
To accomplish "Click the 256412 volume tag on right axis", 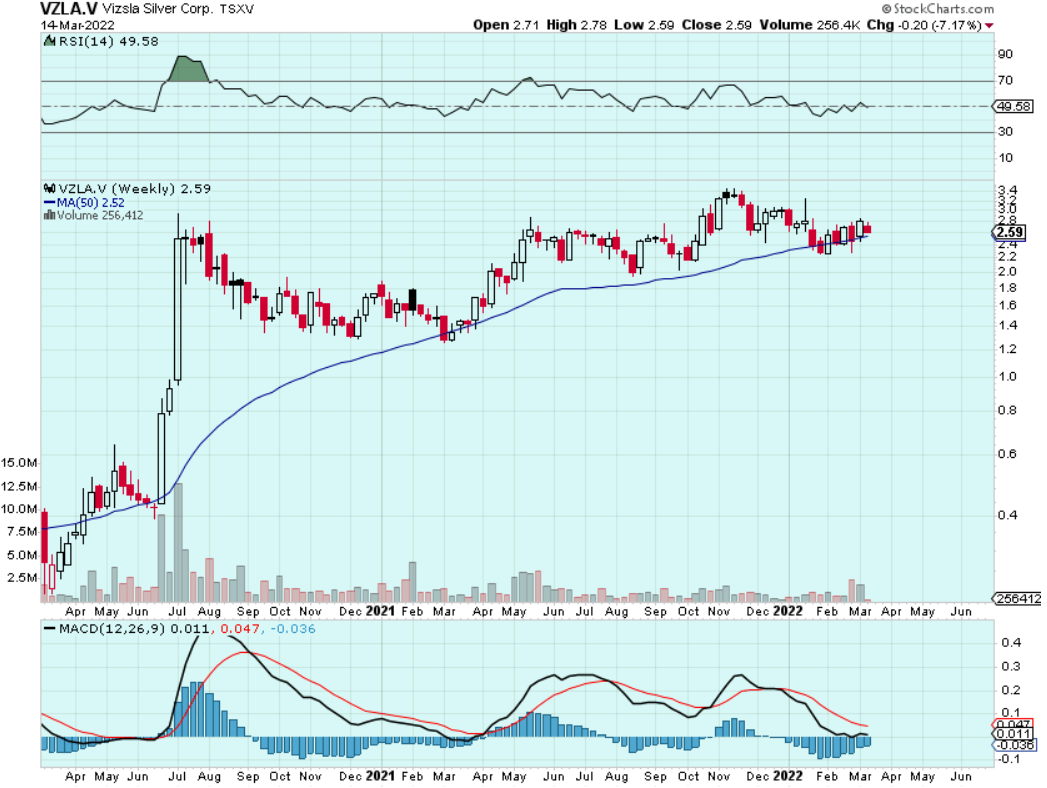I will point(1018,599).
